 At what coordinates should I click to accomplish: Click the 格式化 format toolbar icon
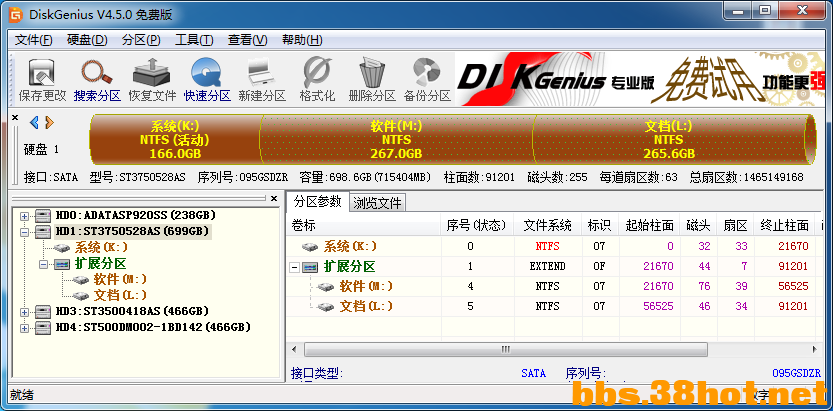point(317,73)
